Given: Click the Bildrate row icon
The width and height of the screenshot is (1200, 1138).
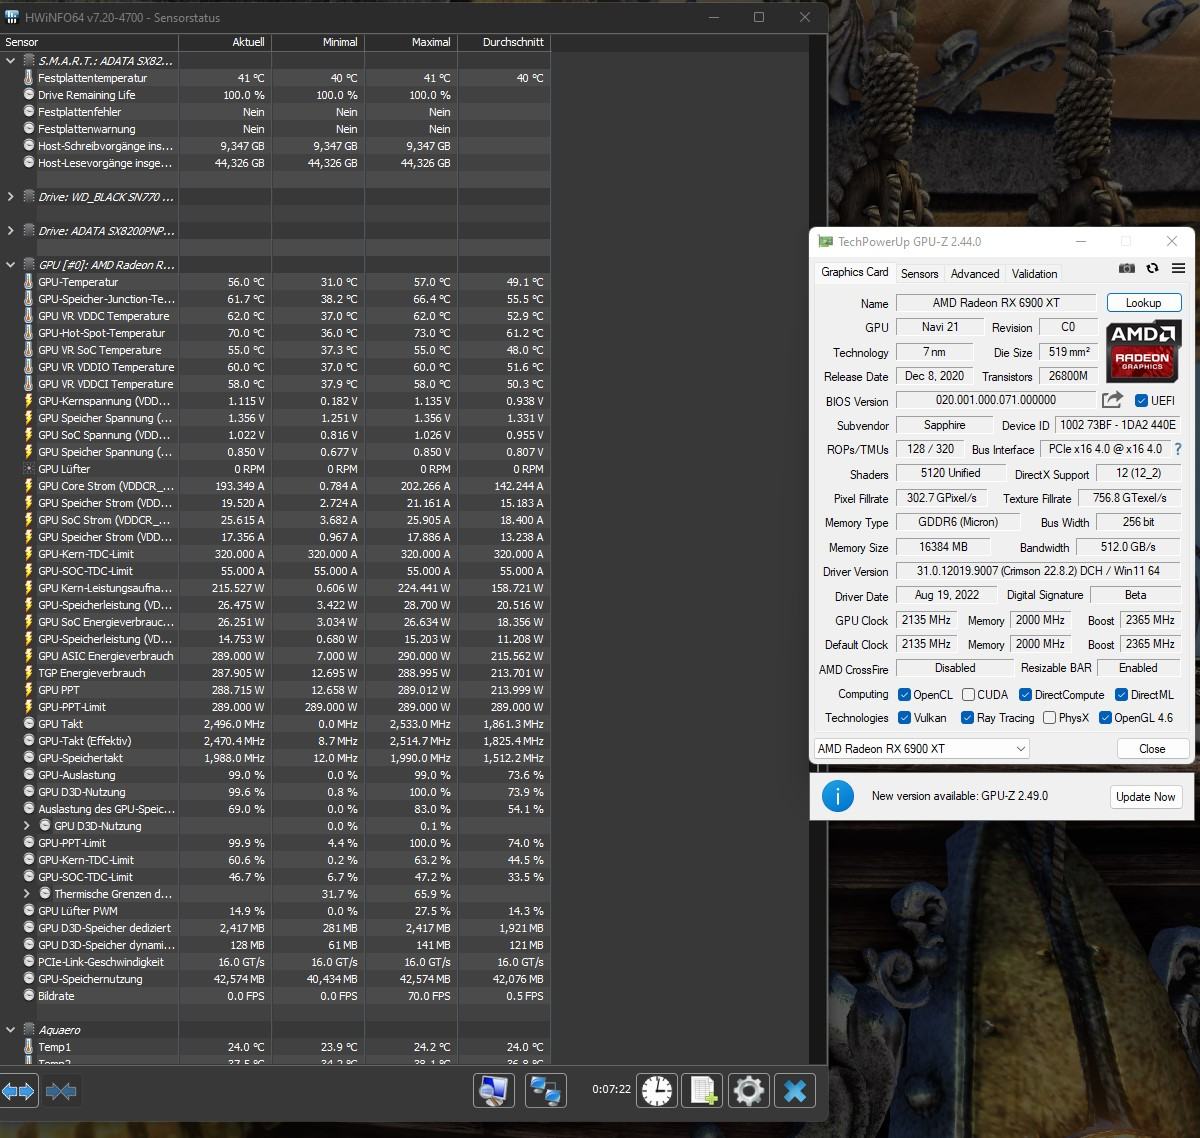Looking at the screenshot, I should click(x=29, y=996).
